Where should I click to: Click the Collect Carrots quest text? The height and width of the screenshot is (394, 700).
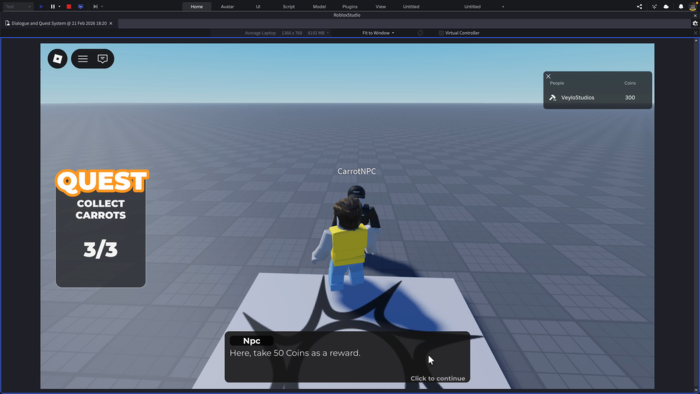(100, 209)
